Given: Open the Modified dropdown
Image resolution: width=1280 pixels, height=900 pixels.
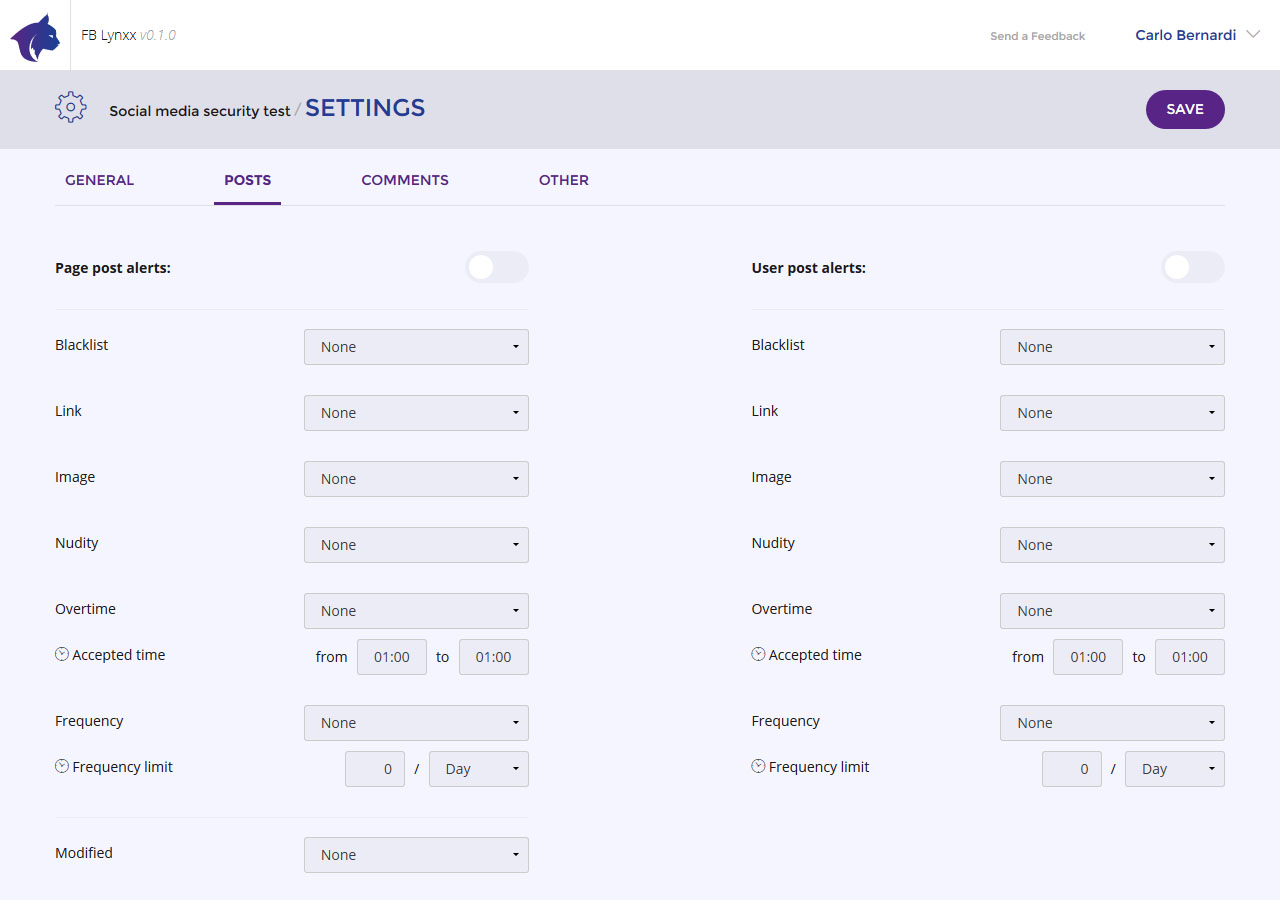Looking at the screenshot, I should tap(416, 855).
